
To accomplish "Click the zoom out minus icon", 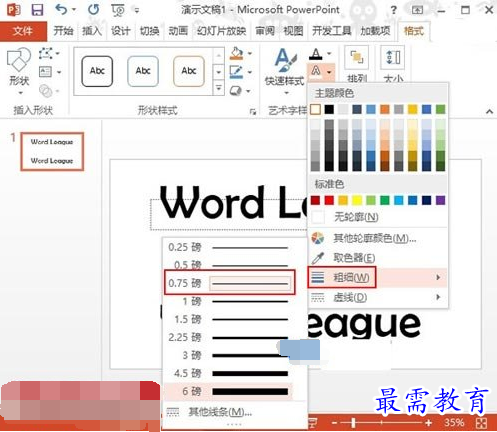I will 334,423.
